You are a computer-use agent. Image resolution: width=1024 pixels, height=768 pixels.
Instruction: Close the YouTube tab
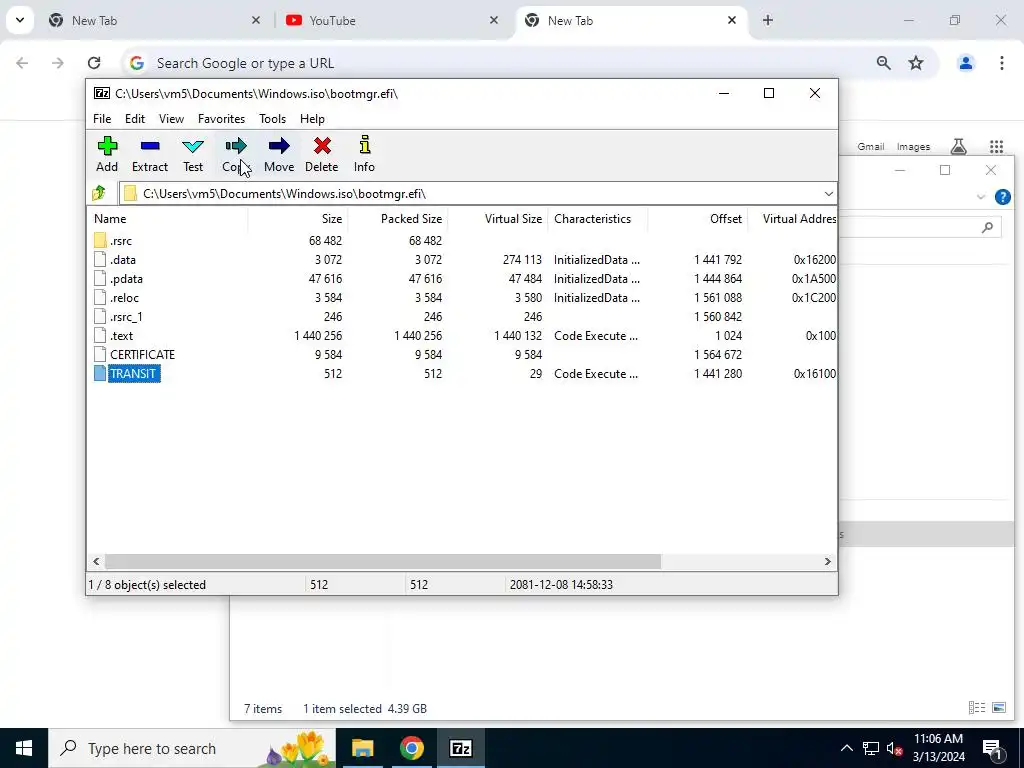click(x=494, y=20)
